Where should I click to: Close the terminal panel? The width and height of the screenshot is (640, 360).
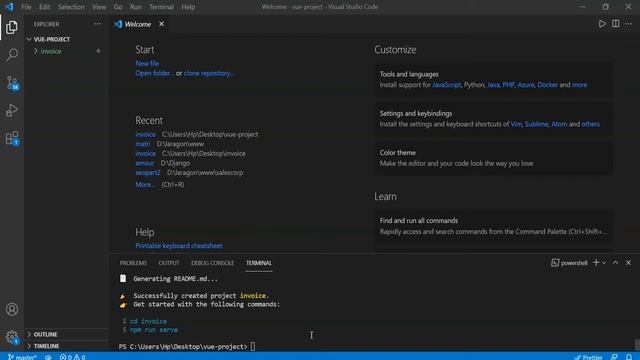click(629, 263)
